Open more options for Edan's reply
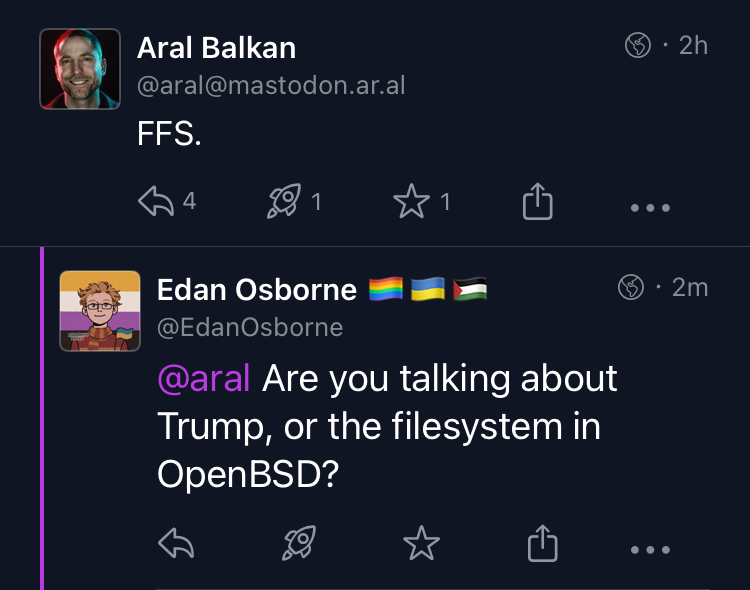 (650, 549)
